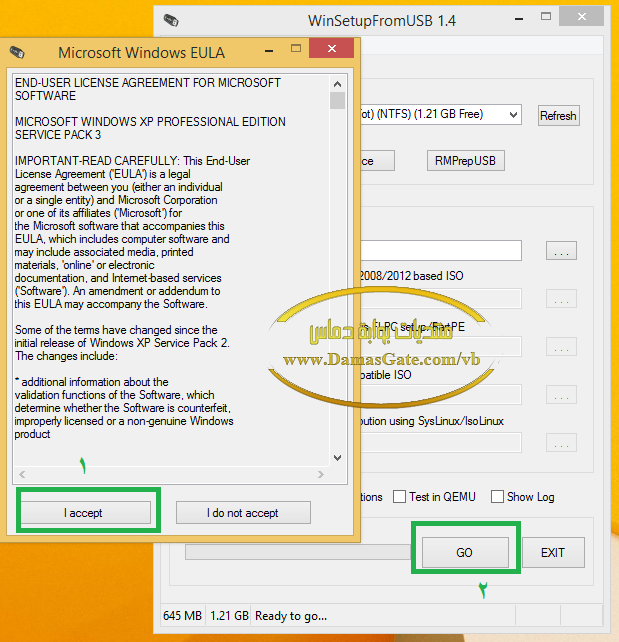The image size is (619, 642).
Task: Click browse button beside PE setup row
Action: click(561, 347)
